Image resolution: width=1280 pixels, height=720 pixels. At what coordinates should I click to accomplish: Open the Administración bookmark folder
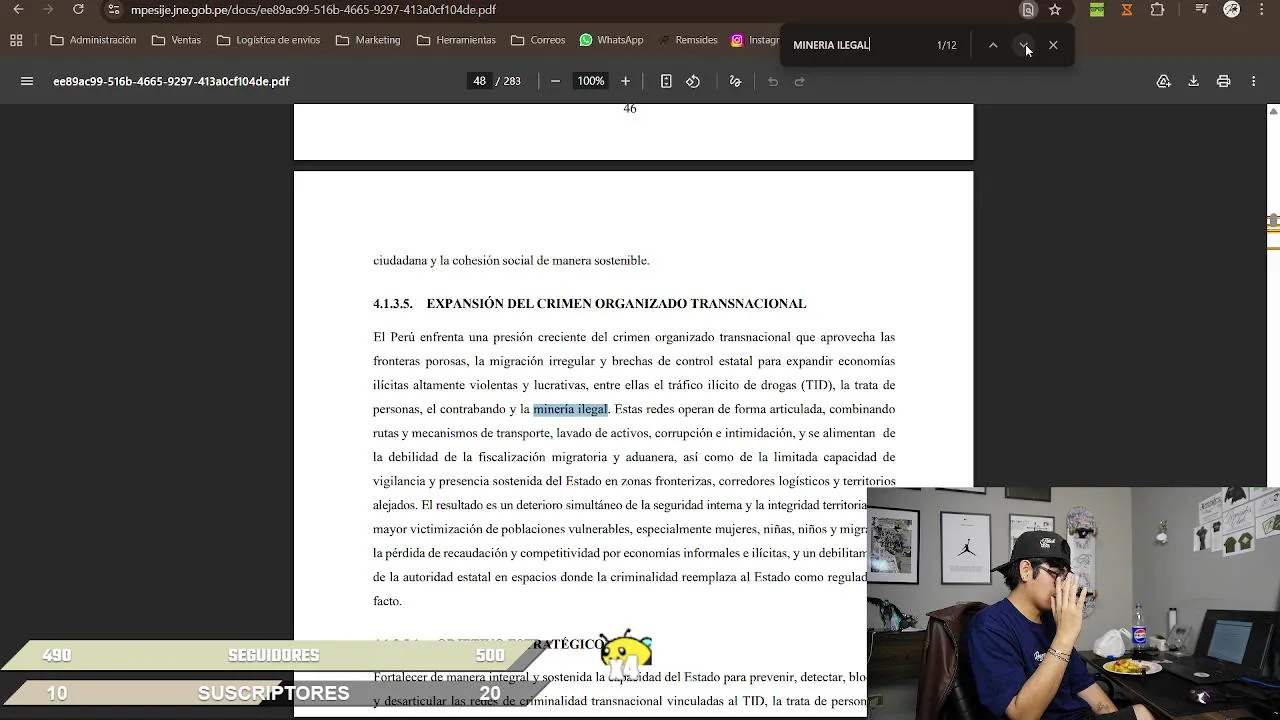93,41
